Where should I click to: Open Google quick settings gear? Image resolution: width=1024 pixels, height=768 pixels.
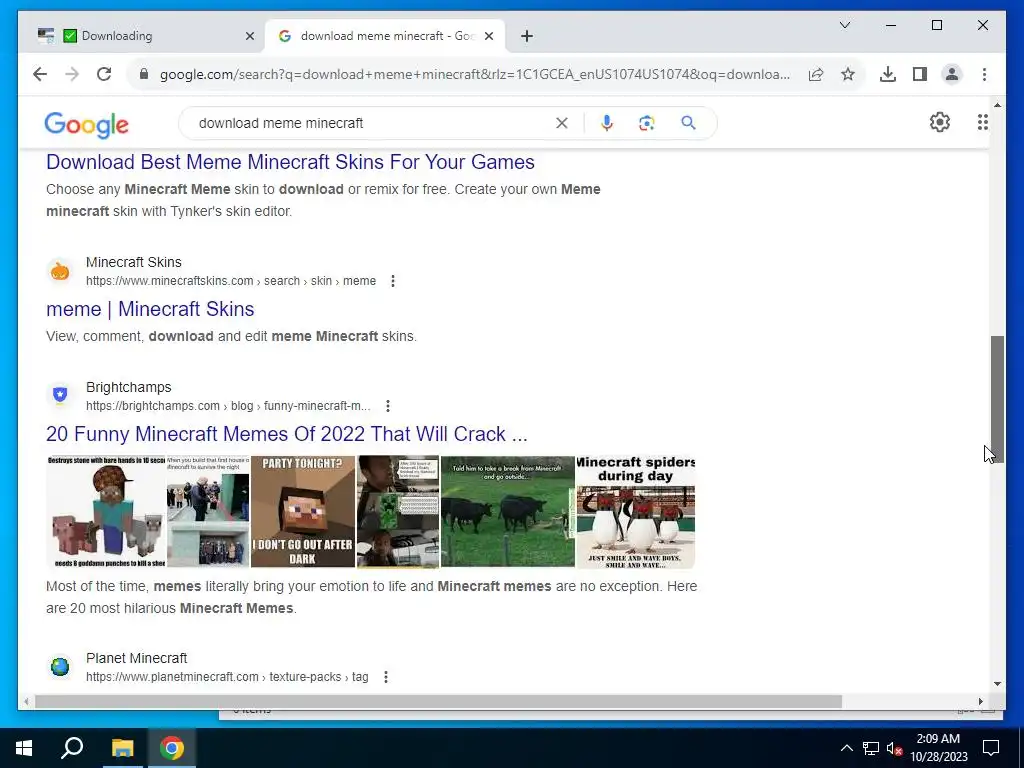pyautogui.click(x=940, y=122)
